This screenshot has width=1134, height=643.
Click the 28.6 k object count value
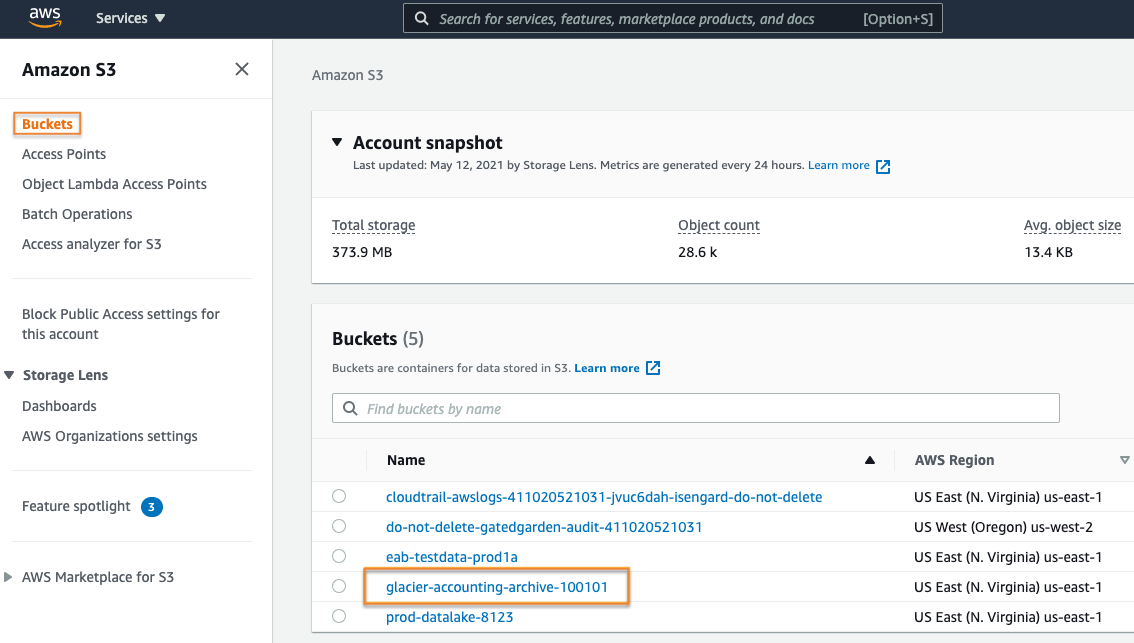click(x=697, y=252)
